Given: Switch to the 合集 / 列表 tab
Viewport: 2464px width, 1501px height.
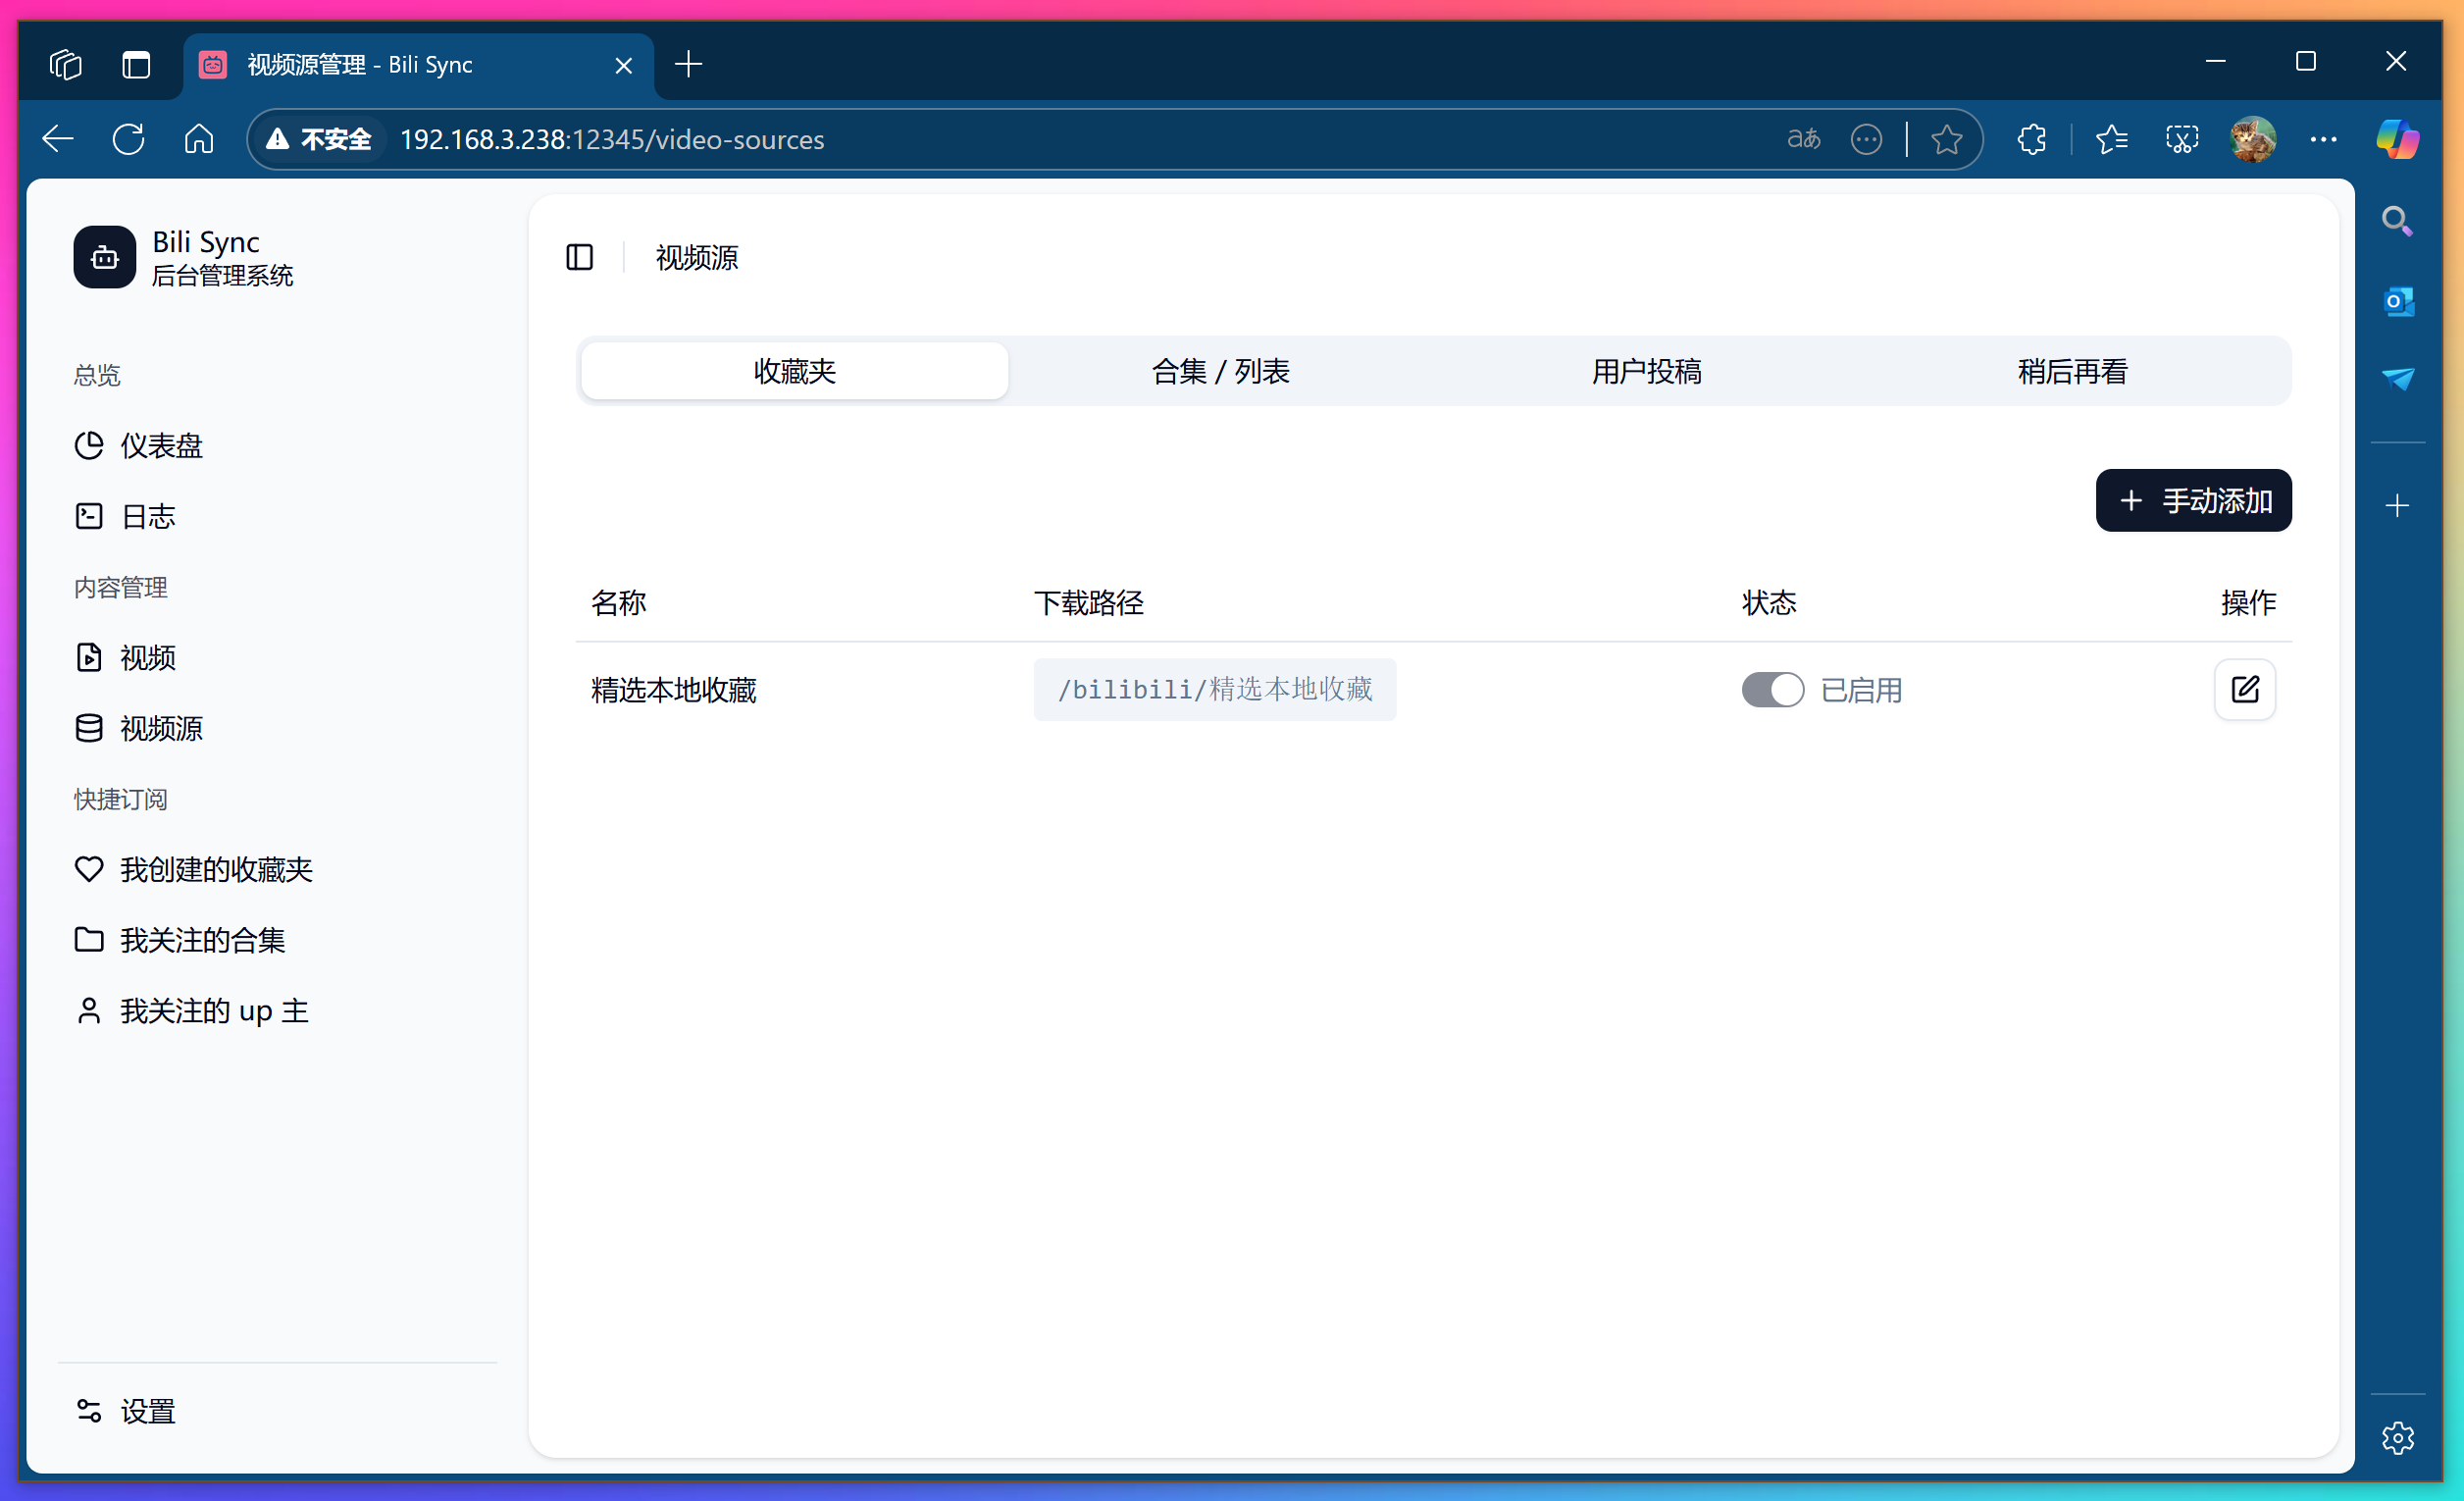Looking at the screenshot, I should (1218, 371).
